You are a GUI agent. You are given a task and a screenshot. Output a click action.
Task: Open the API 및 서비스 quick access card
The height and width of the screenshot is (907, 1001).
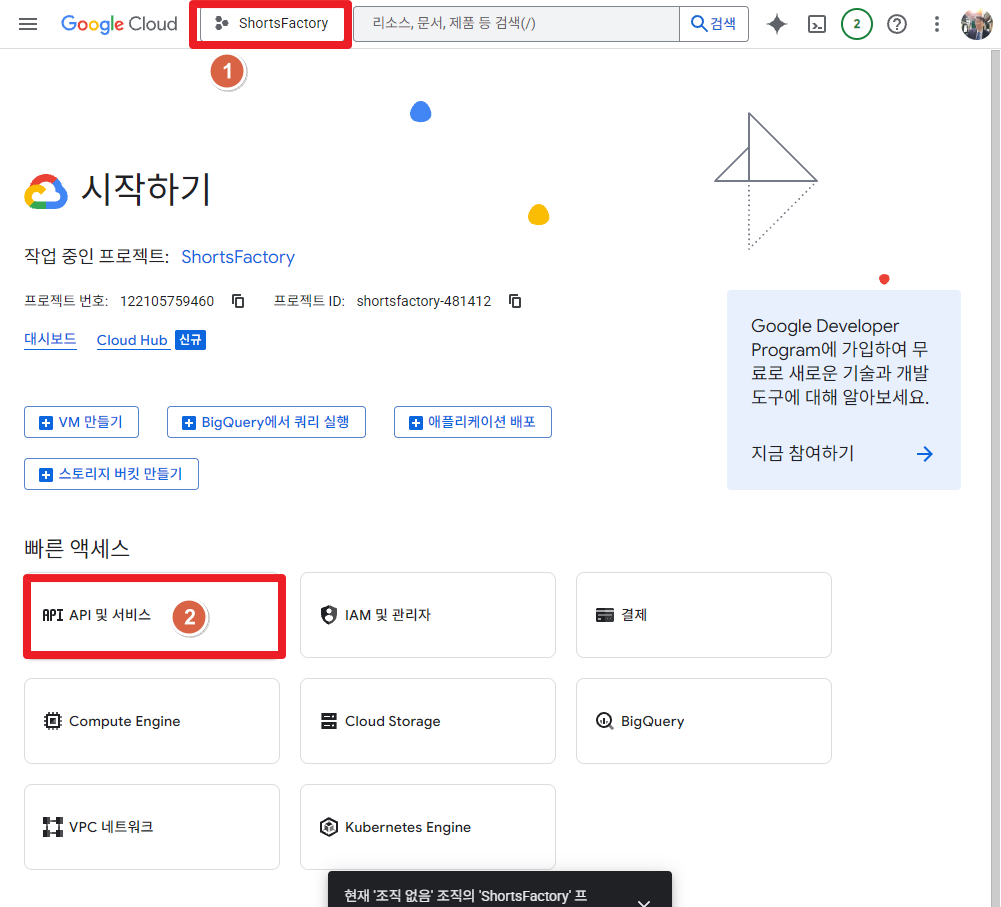153,615
